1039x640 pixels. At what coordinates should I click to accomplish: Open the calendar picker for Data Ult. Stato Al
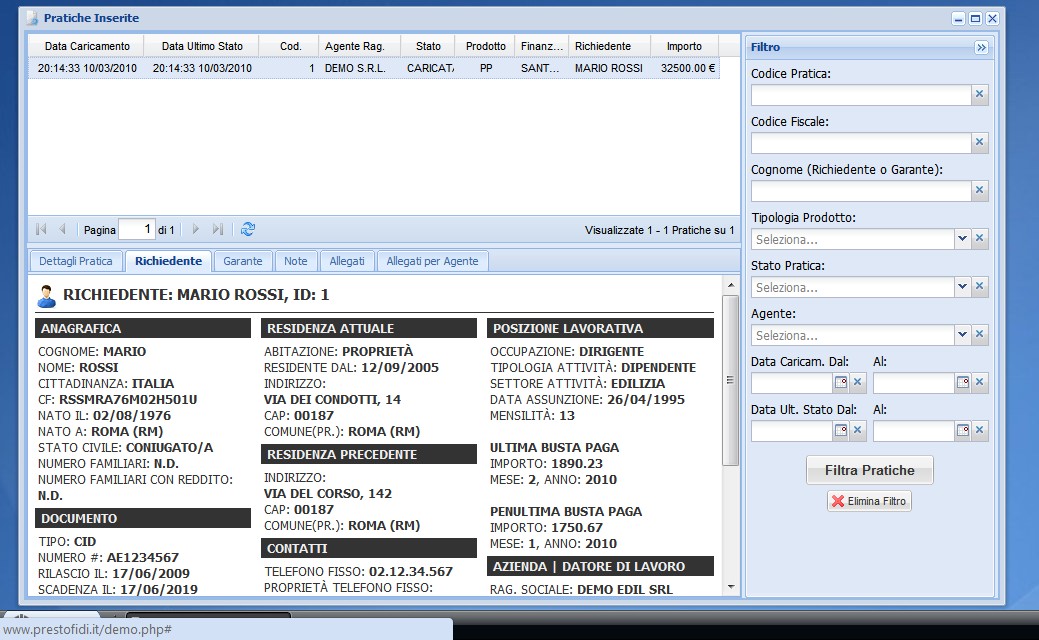coord(963,431)
